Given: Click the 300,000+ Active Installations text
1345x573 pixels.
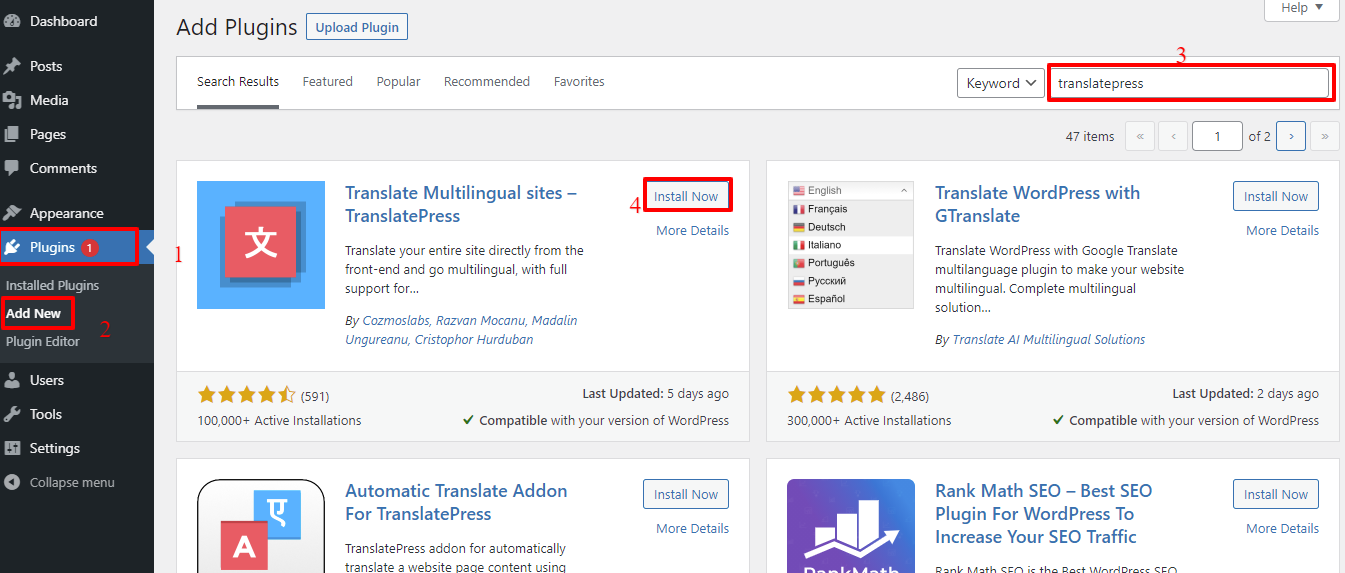Looking at the screenshot, I should (870, 420).
